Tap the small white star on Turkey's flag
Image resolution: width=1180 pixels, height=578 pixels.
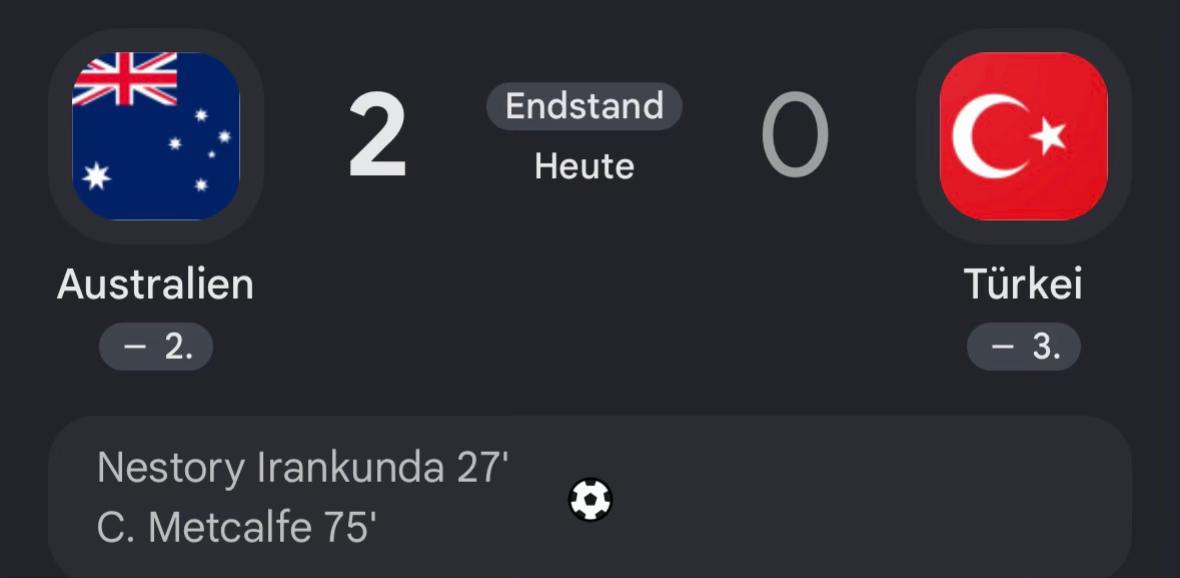1048,136
